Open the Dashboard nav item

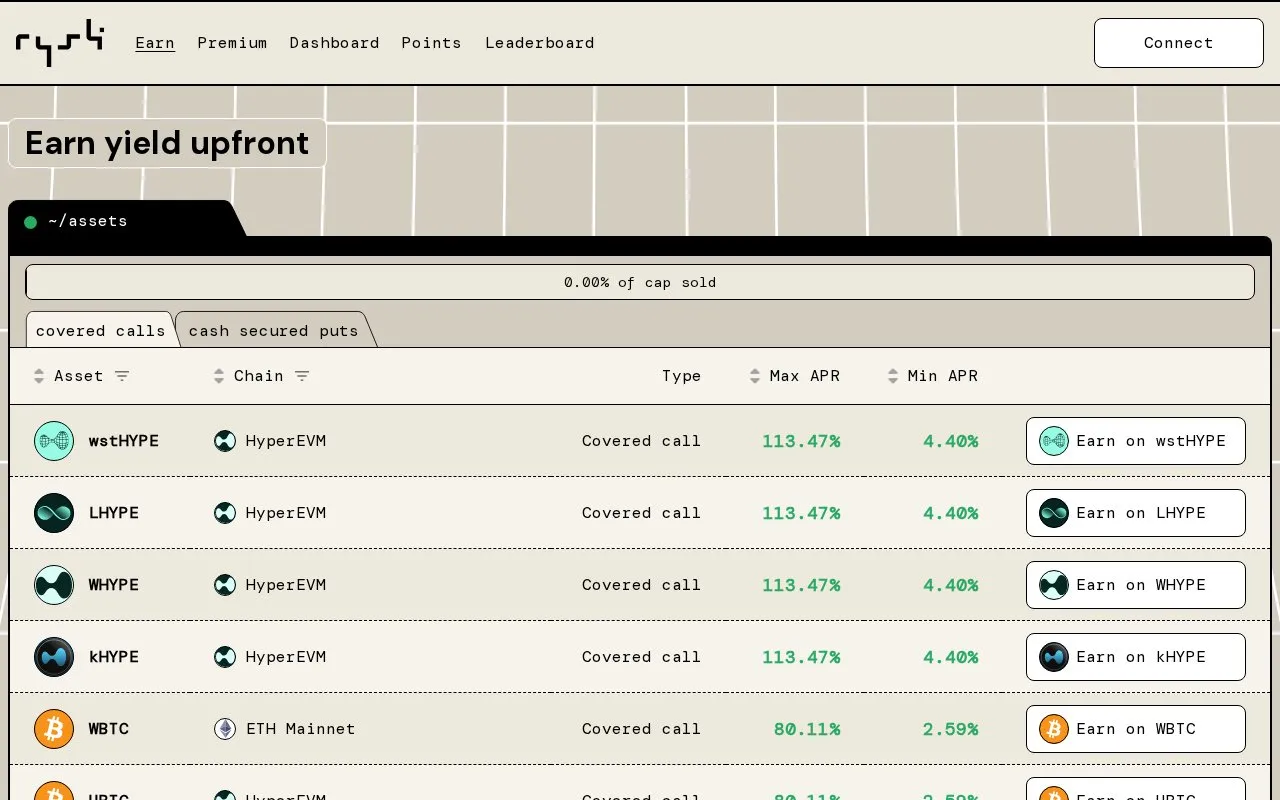(x=334, y=43)
